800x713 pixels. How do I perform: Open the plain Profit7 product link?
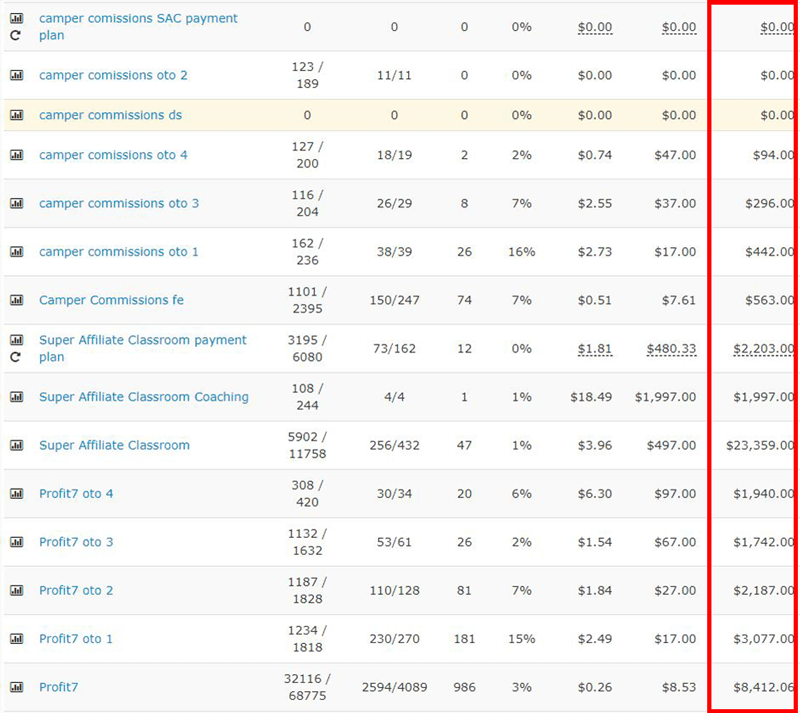coord(59,687)
